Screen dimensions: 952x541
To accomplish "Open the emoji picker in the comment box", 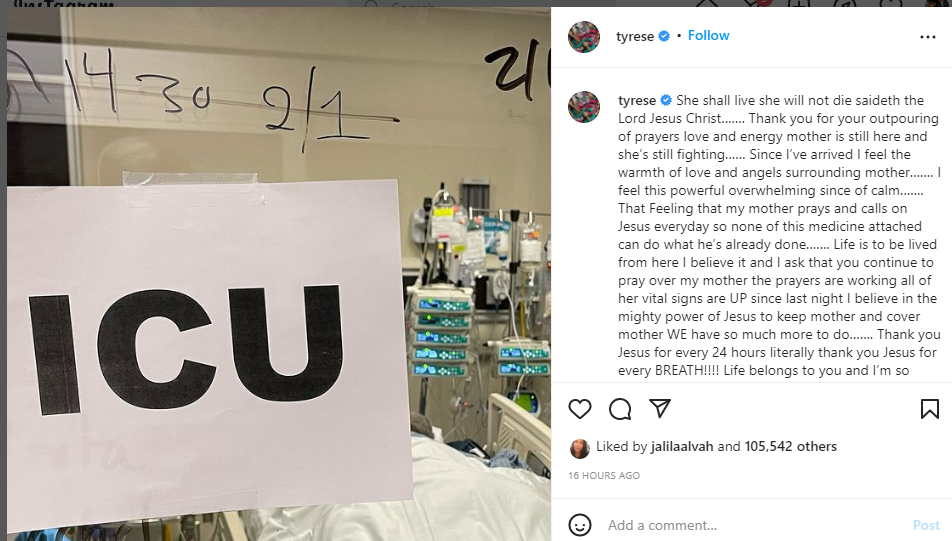I will 580,525.
